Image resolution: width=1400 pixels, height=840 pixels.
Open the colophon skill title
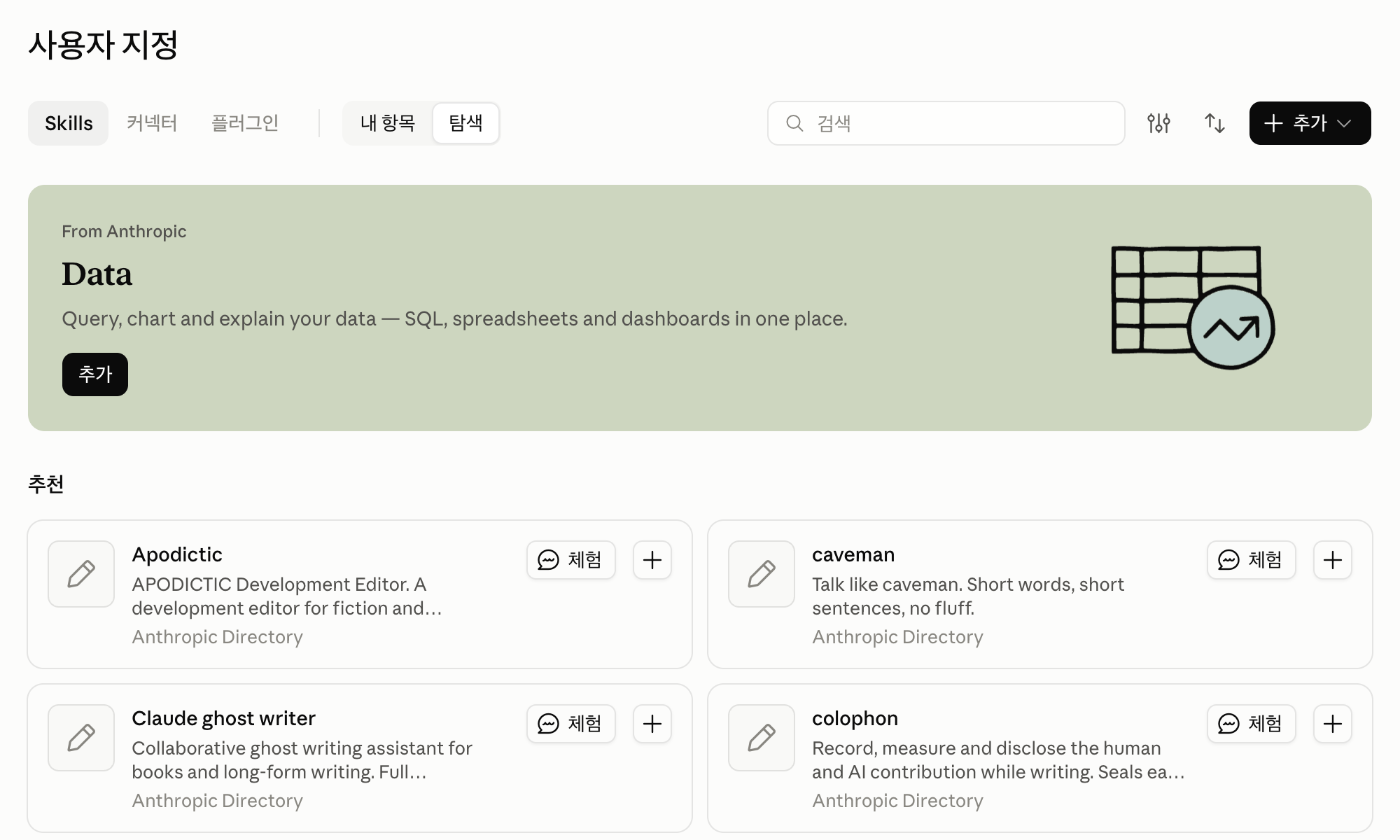(855, 719)
